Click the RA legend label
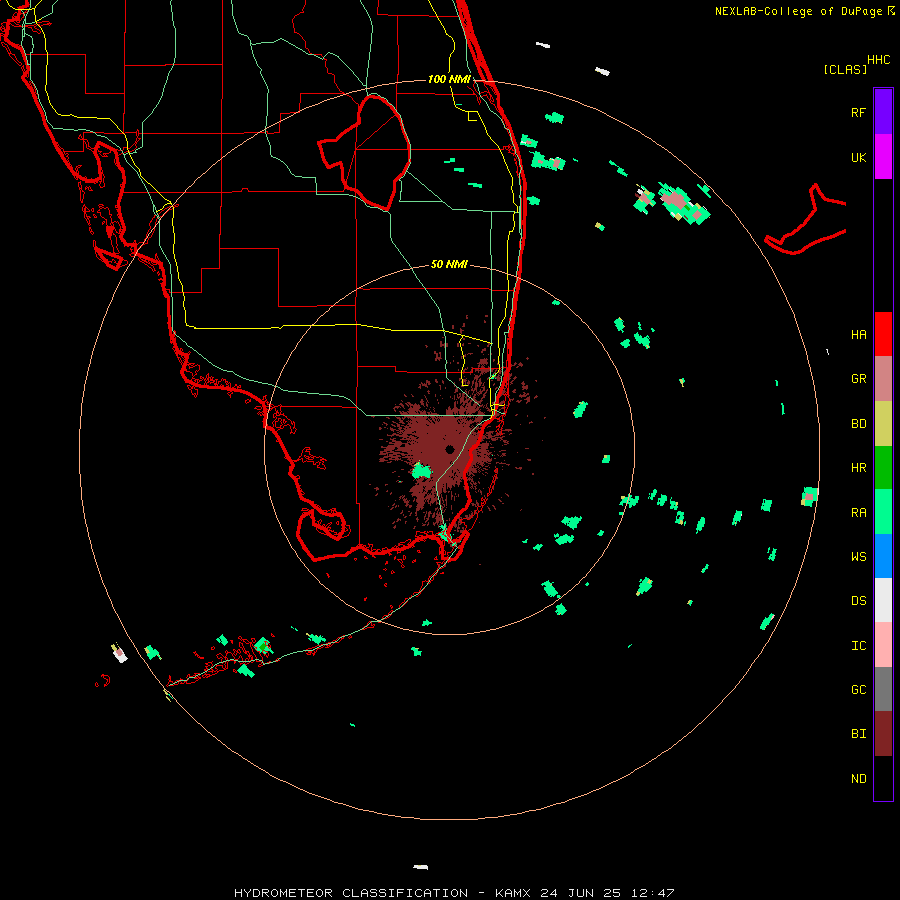This screenshot has width=900, height=900. tap(858, 513)
